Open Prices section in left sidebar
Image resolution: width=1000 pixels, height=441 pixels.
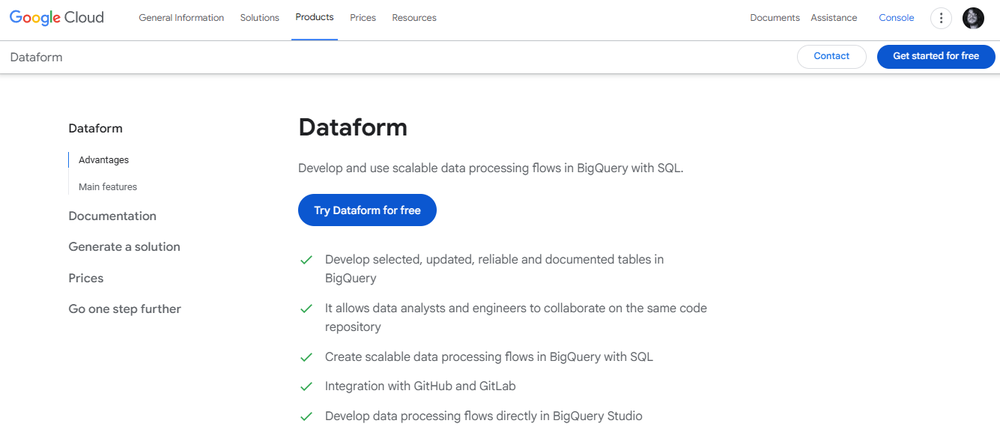click(86, 278)
